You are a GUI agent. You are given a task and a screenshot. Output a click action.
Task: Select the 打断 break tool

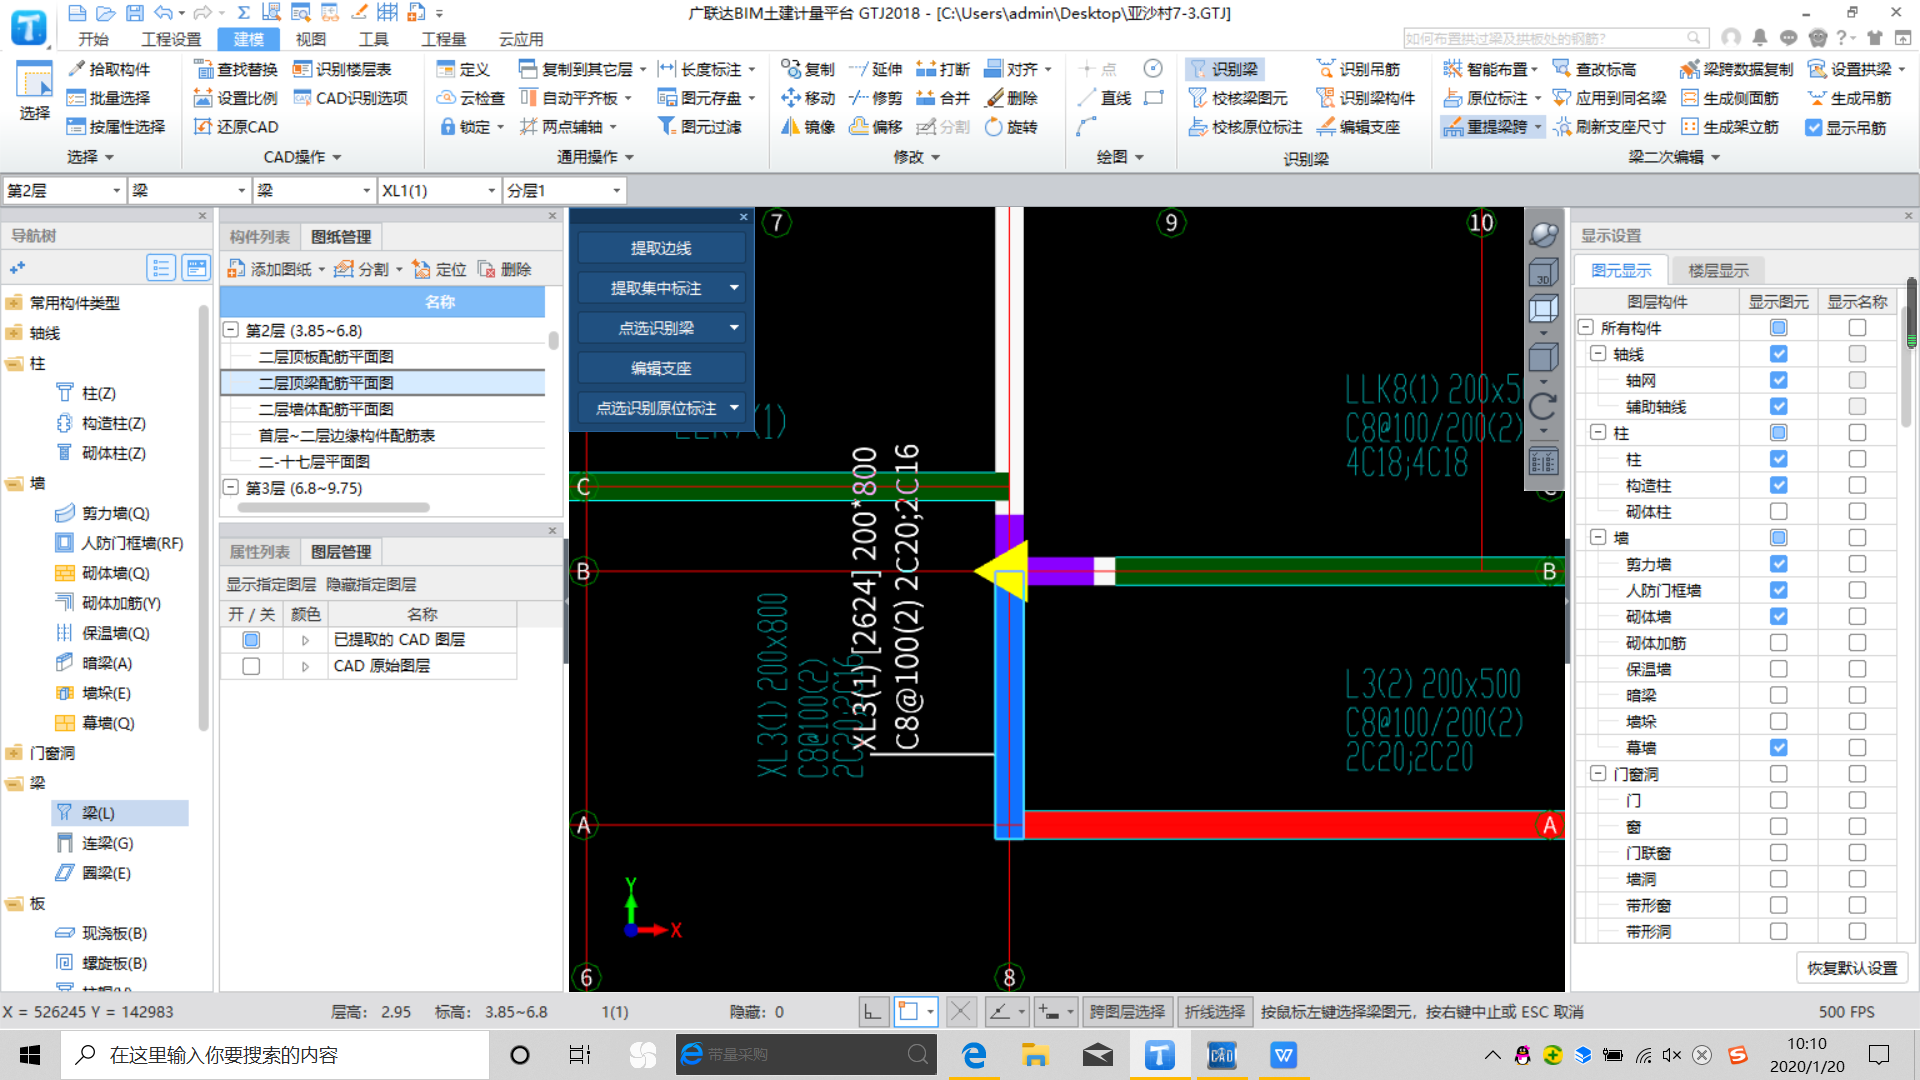(943, 69)
